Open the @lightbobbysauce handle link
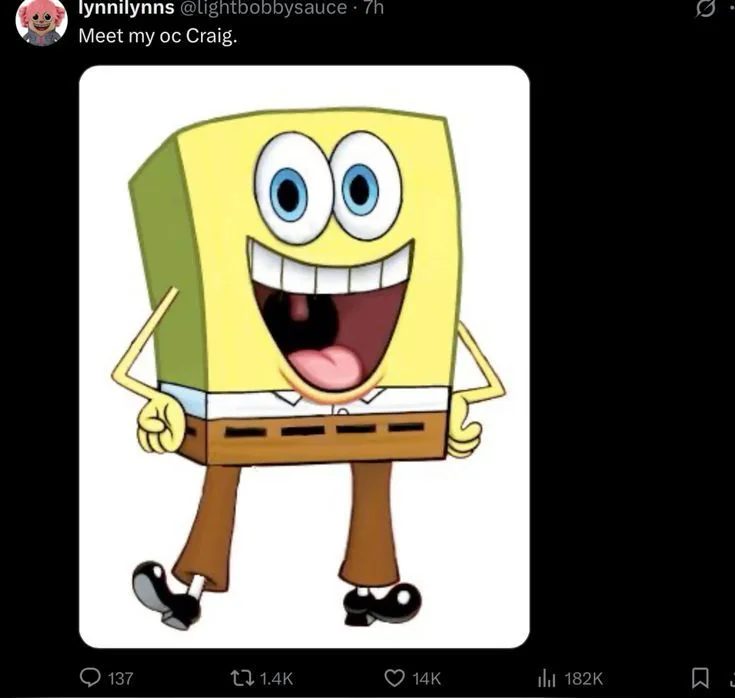This screenshot has height=698, width=735. tap(263, 8)
